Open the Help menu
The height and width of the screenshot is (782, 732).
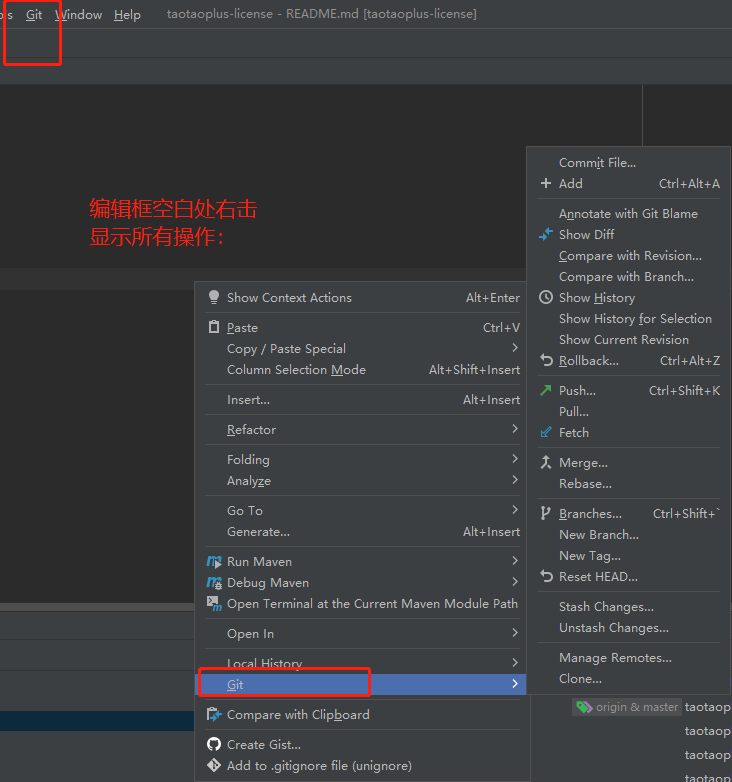point(127,14)
